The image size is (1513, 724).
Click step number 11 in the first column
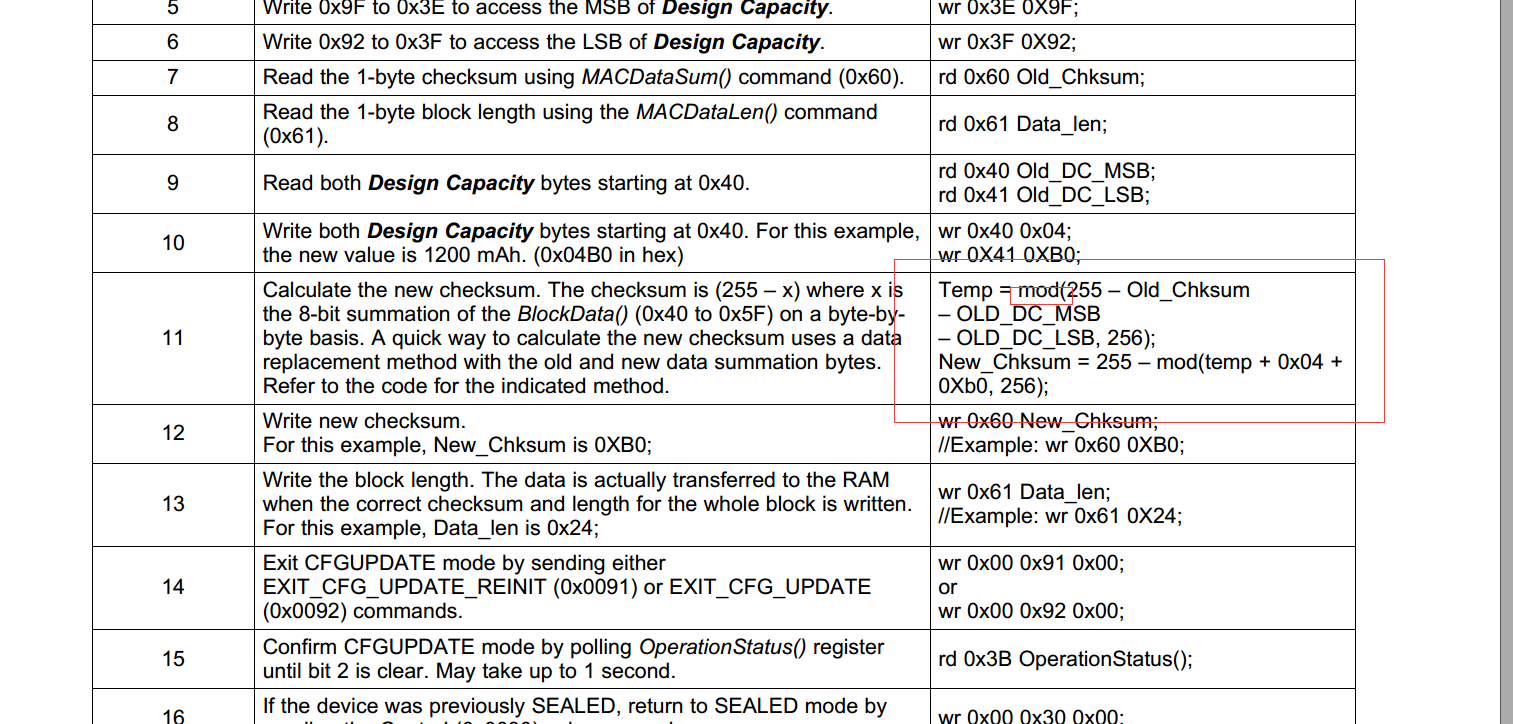(173, 338)
